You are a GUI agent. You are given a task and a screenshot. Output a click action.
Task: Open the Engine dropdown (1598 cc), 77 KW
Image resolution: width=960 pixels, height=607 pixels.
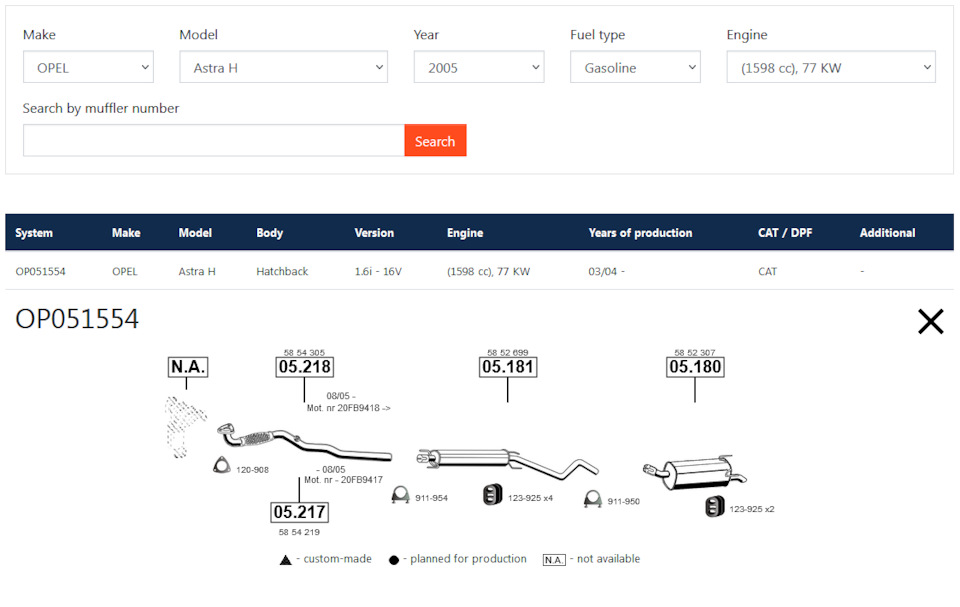(x=830, y=68)
